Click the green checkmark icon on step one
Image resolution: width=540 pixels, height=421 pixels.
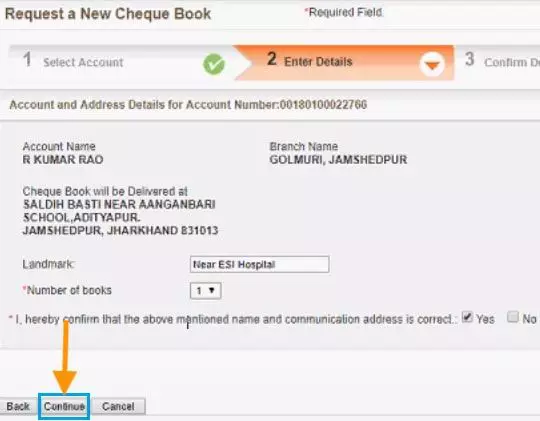tap(214, 64)
